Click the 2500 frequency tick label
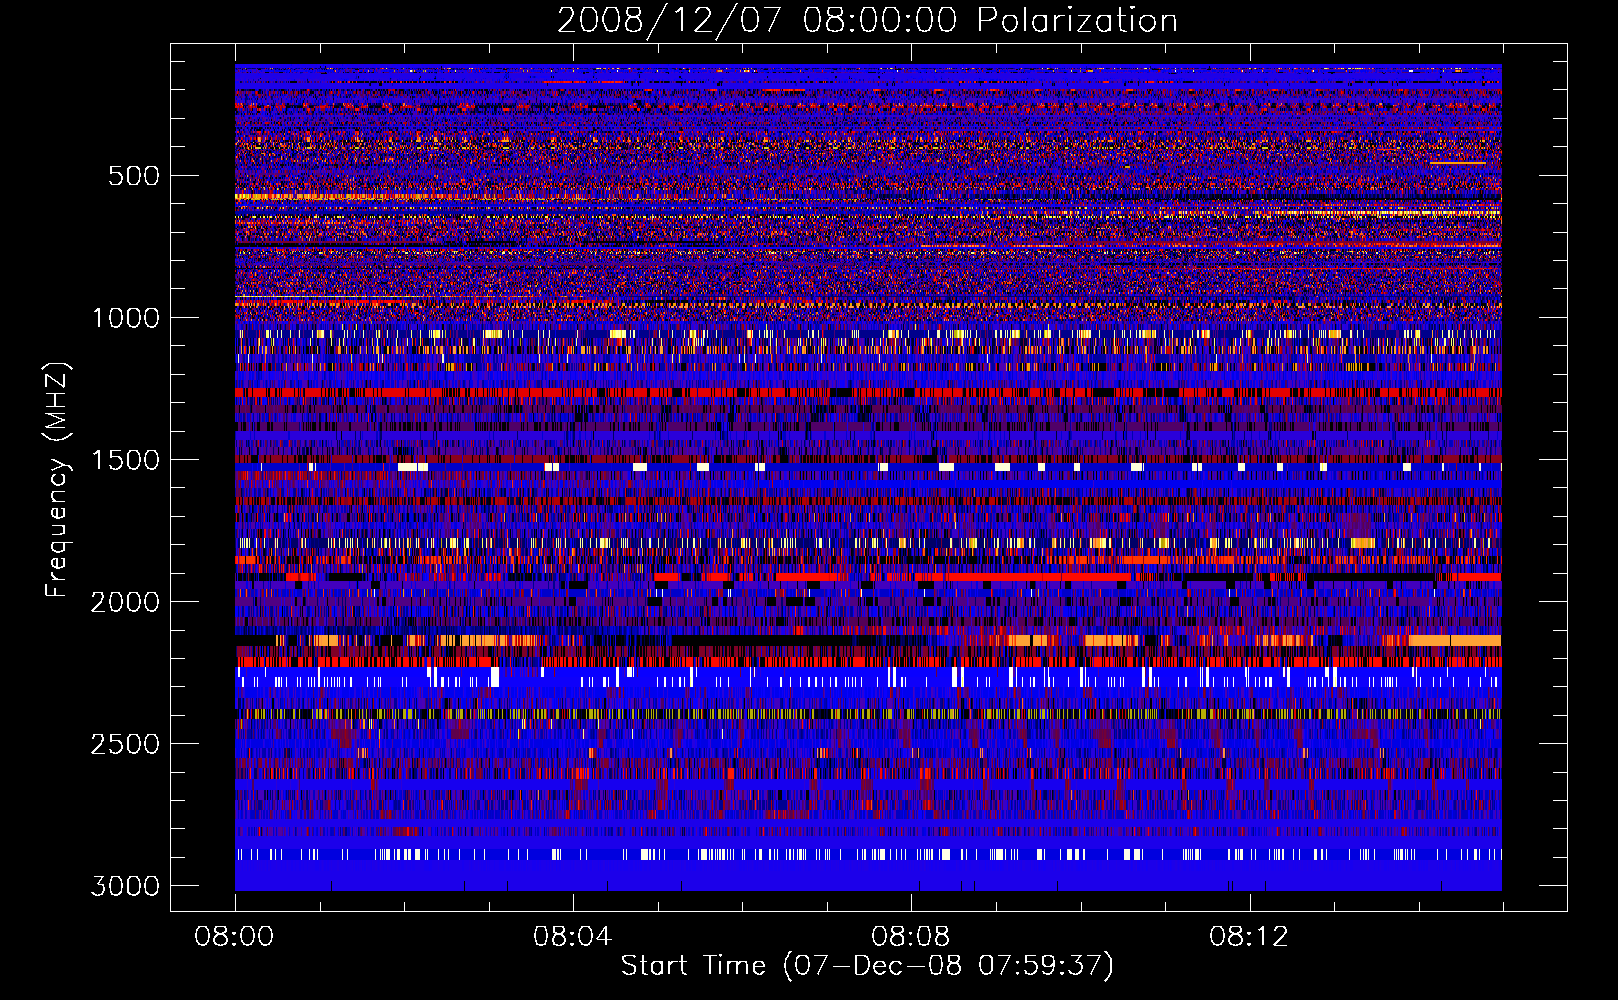The width and height of the screenshot is (1618, 1000). coord(126,744)
